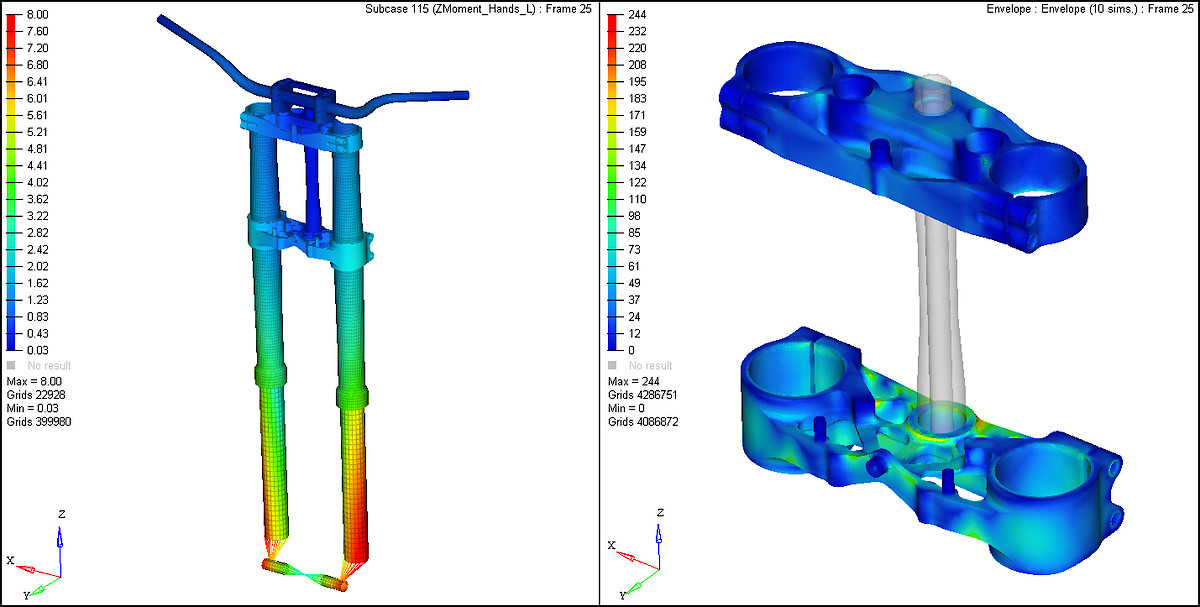Screen dimensions: 1200x607
Task: Click the 122 value in right legend
Action: (x=637, y=182)
